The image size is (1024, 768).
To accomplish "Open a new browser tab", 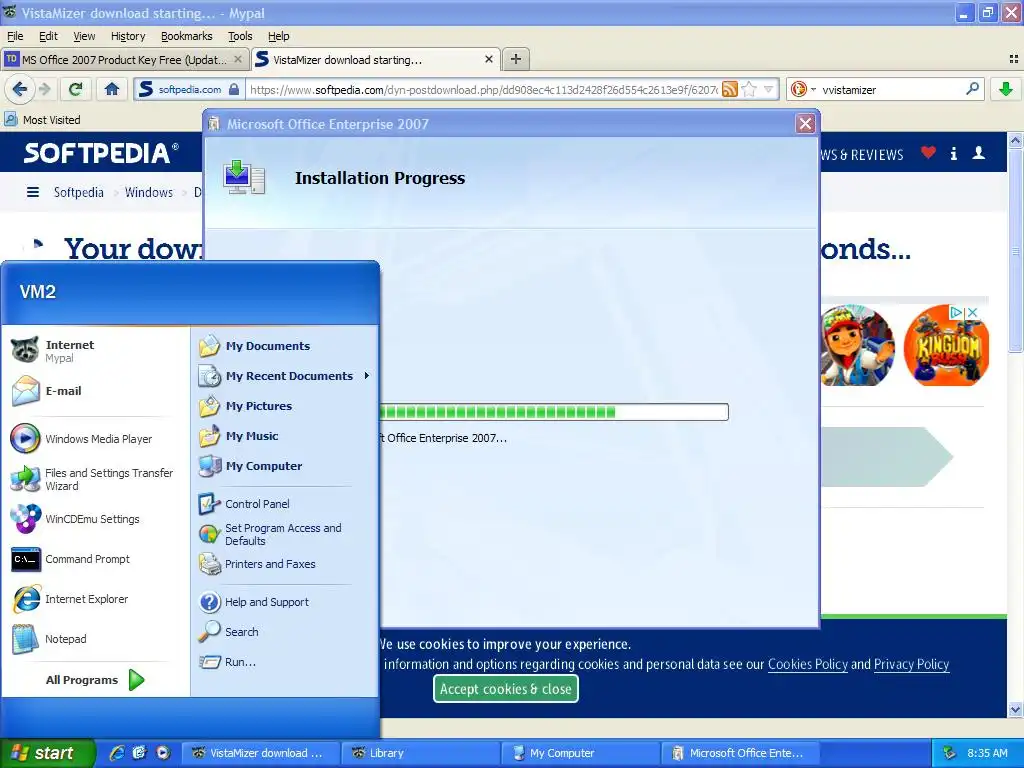I will pos(516,59).
